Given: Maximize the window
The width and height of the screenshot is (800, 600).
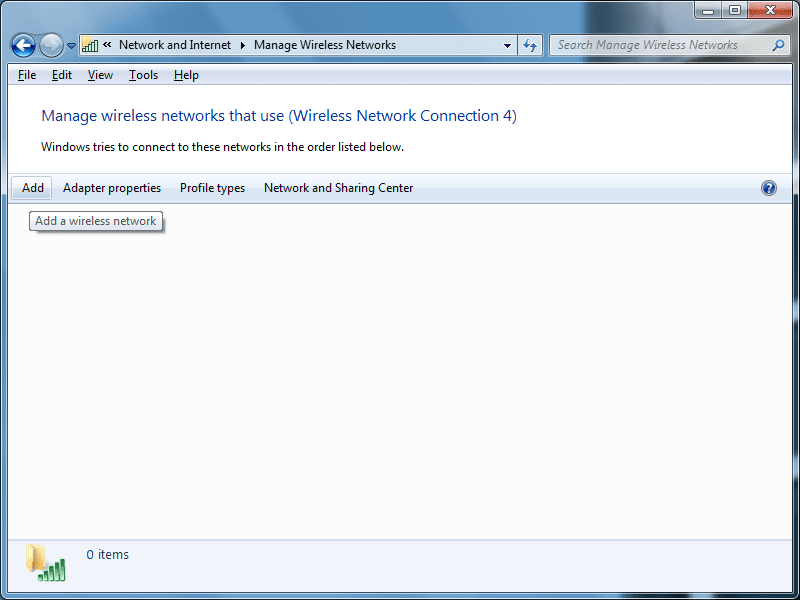Looking at the screenshot, I should (x=735, y=10).
